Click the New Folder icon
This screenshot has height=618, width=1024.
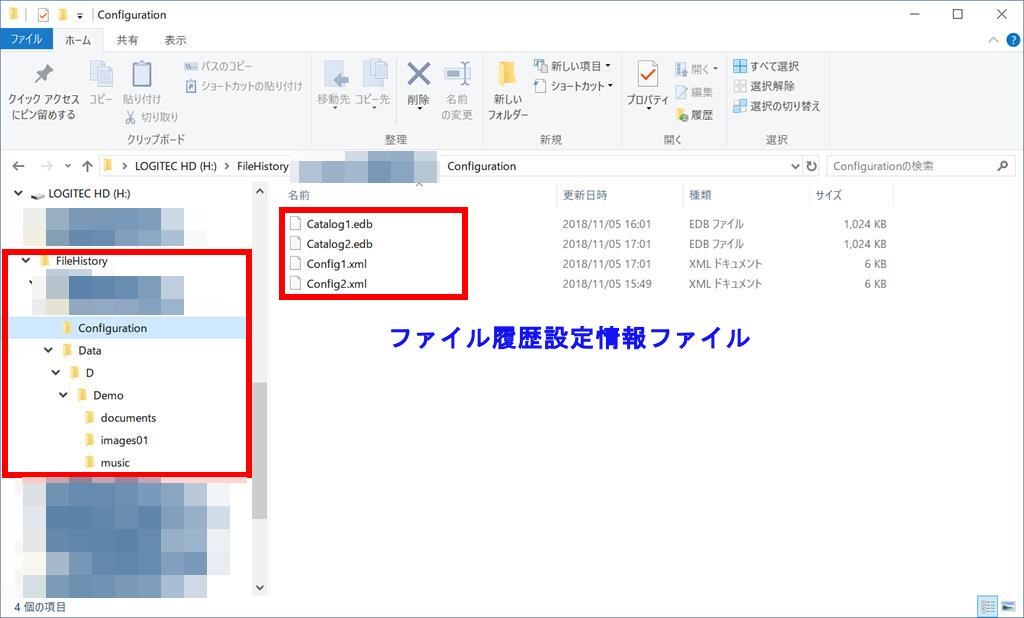point(507,76)
